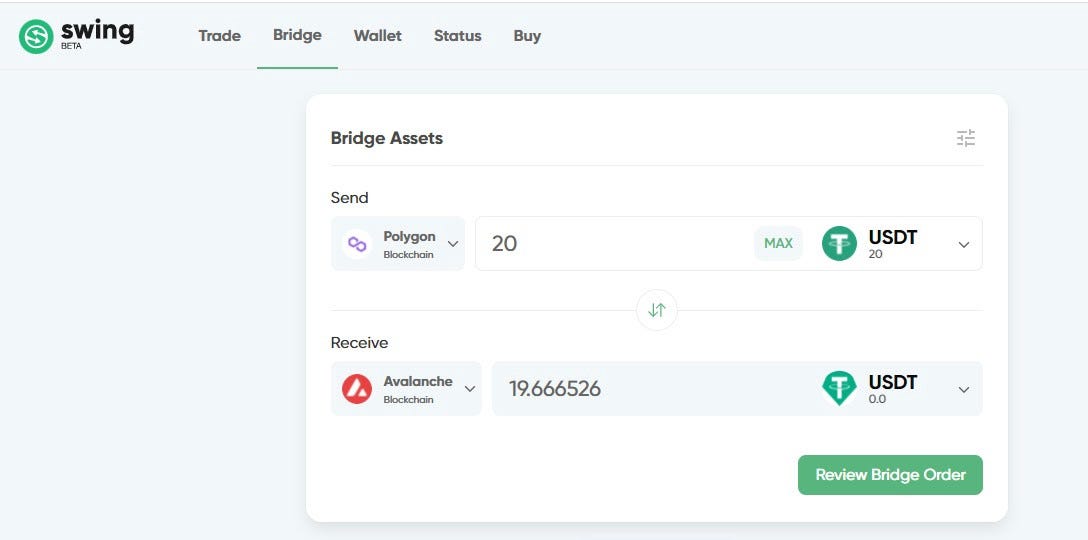Click the USDT icon in Receive row
The width and height of the screenshot is (1088, 540).
[x=840, y=389]
